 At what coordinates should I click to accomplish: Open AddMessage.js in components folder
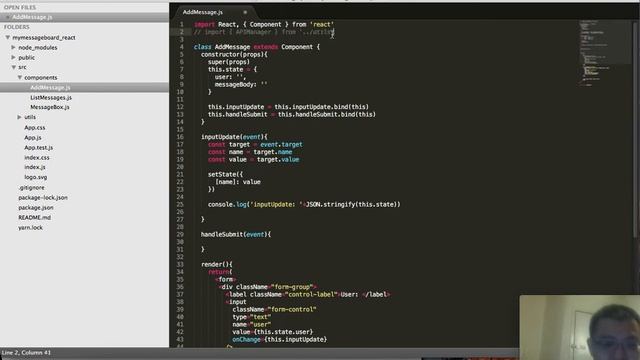point(50,87)
